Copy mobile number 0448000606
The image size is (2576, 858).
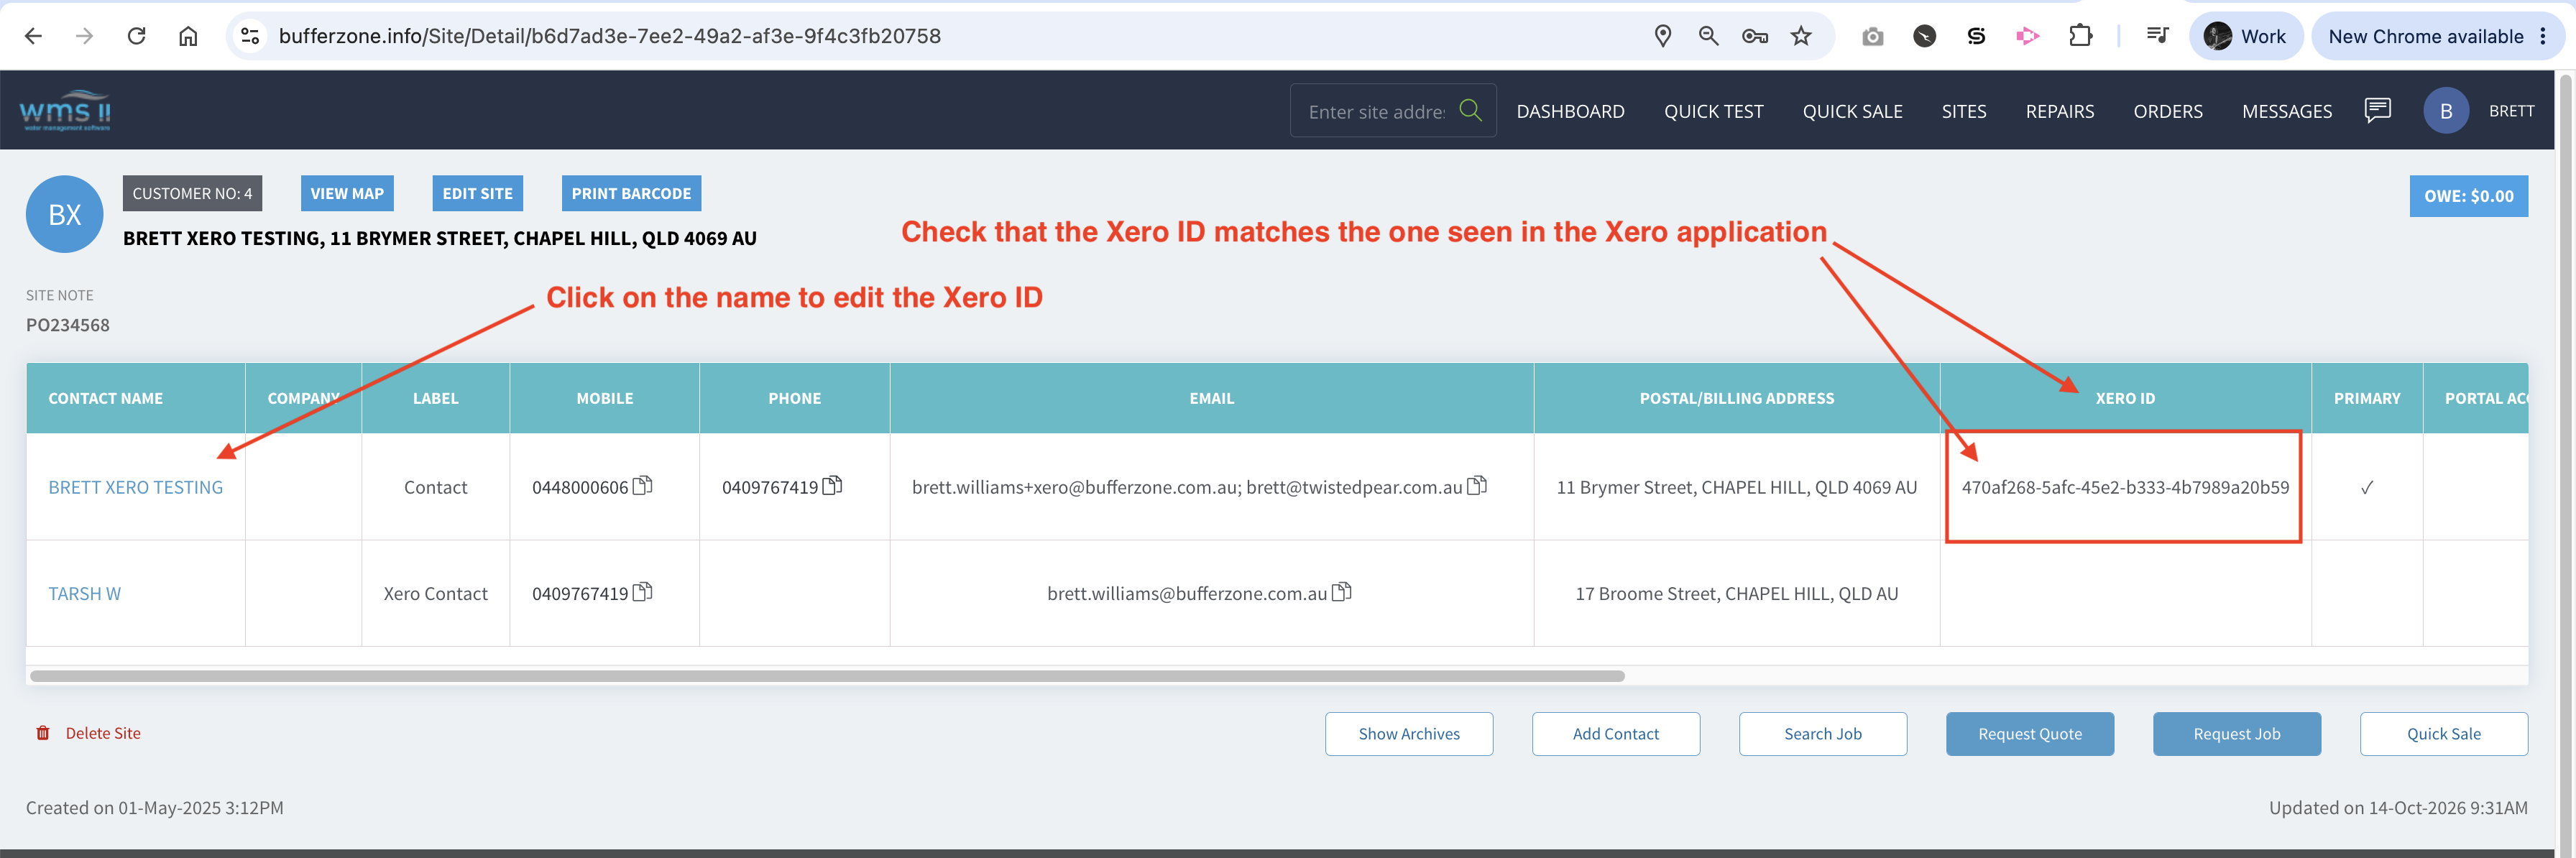643,486
